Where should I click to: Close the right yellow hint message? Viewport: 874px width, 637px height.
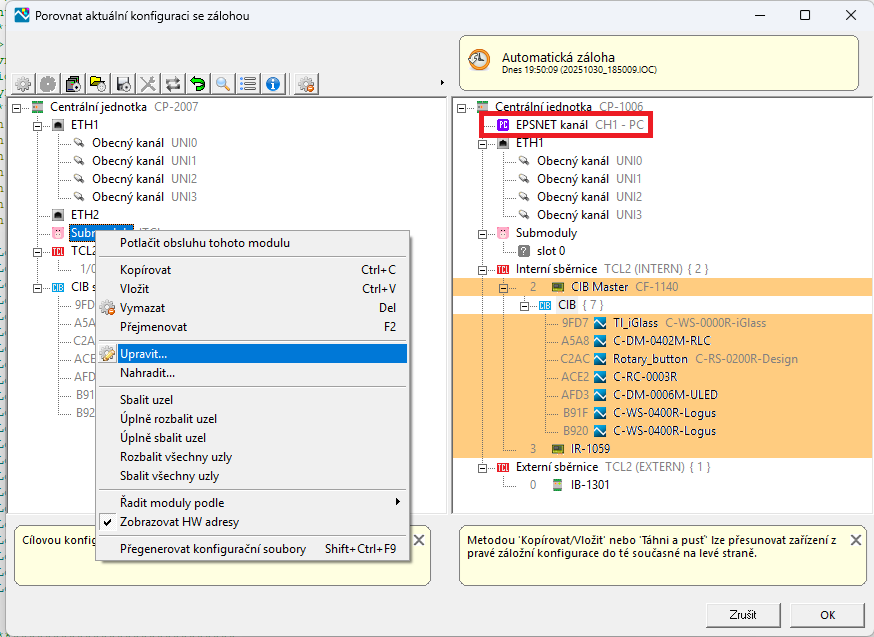[855, 540]
